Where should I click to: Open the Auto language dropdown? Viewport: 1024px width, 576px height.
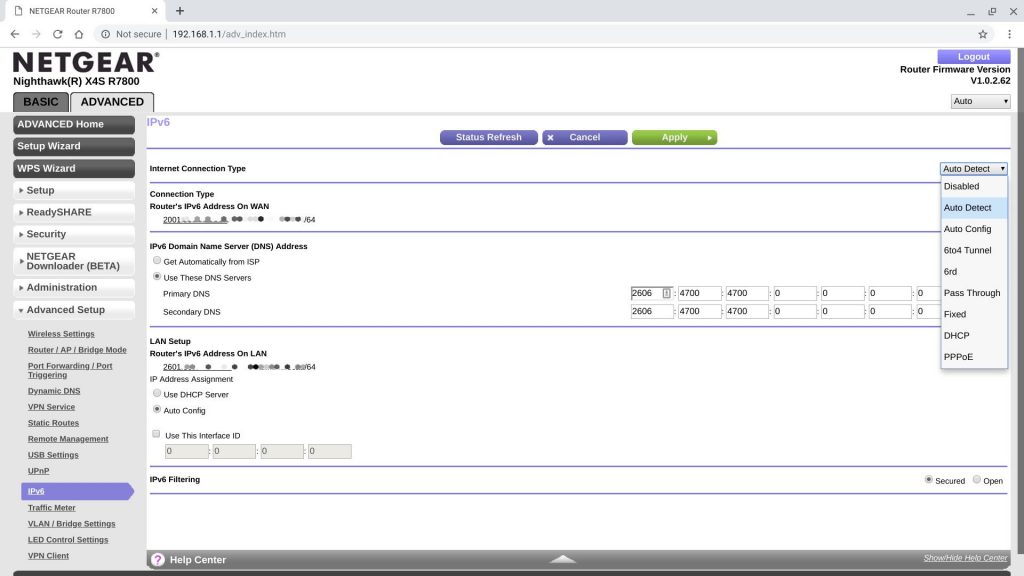coord(980,101)
